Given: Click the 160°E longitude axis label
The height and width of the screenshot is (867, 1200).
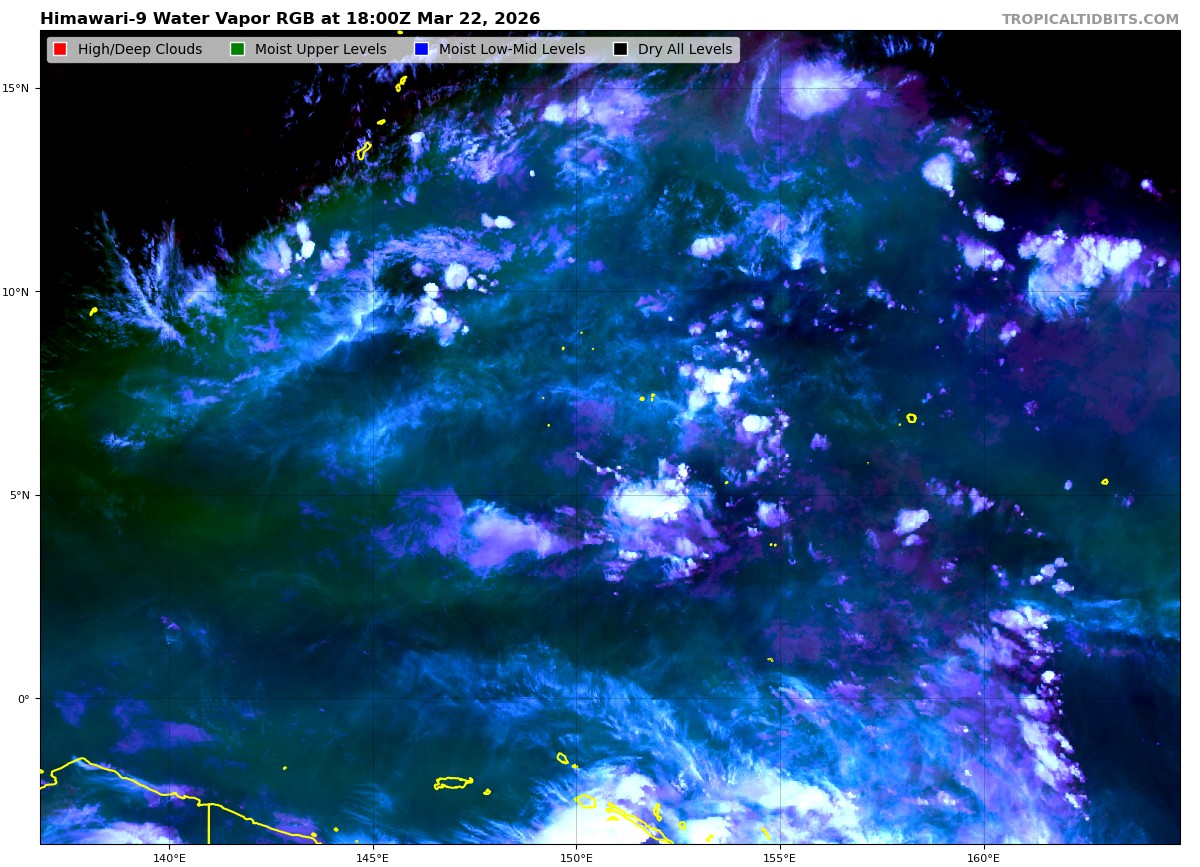Looking at the screenshot, I should click(x=983, y=857).
